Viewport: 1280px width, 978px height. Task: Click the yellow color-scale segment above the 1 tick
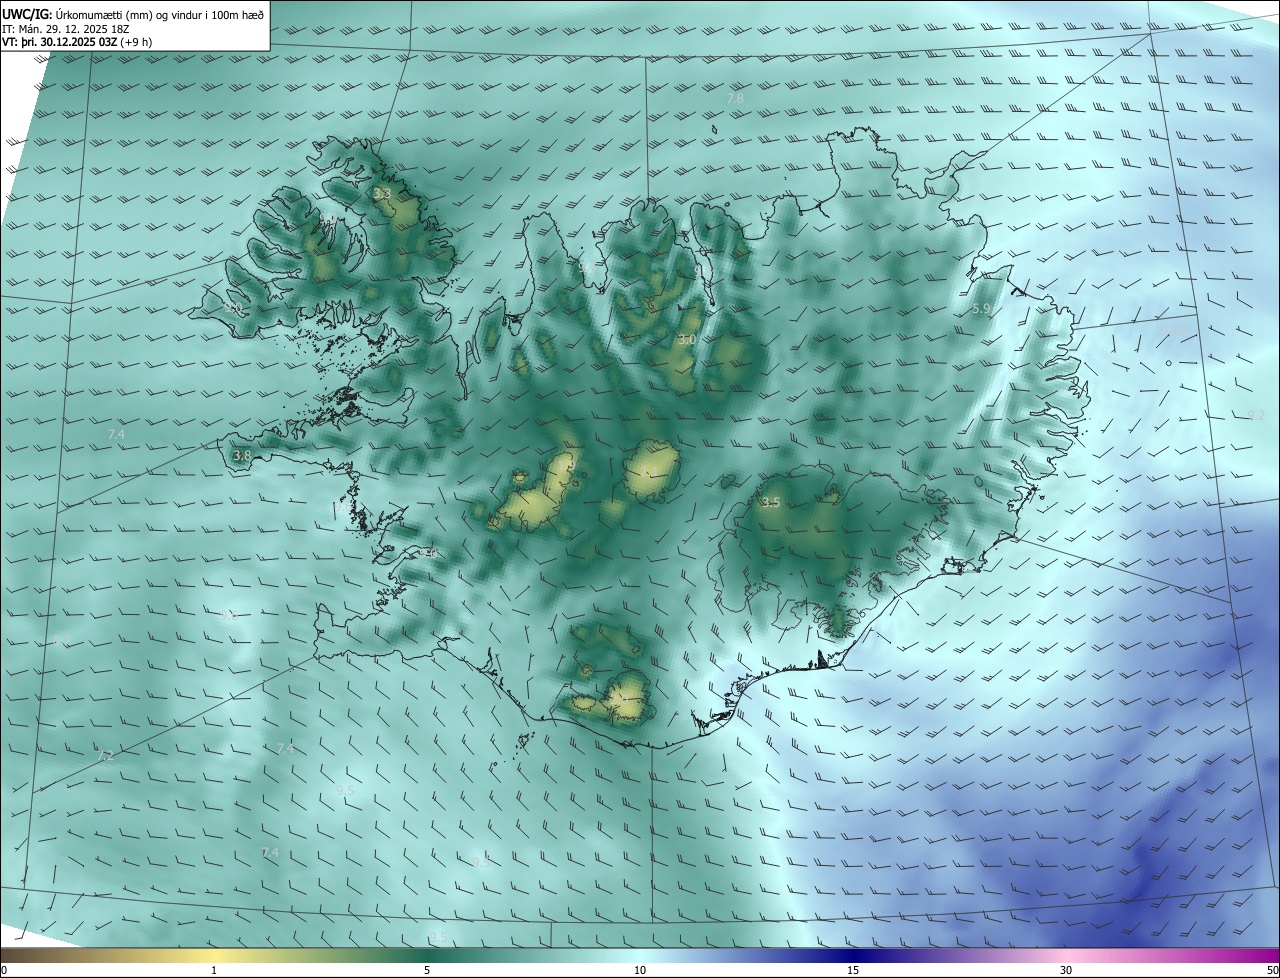click(214, 955)
